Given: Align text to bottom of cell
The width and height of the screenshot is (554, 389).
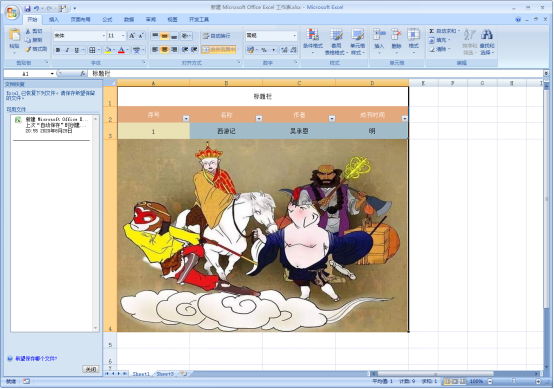Looking at the screenshot, I should [173, 36].
